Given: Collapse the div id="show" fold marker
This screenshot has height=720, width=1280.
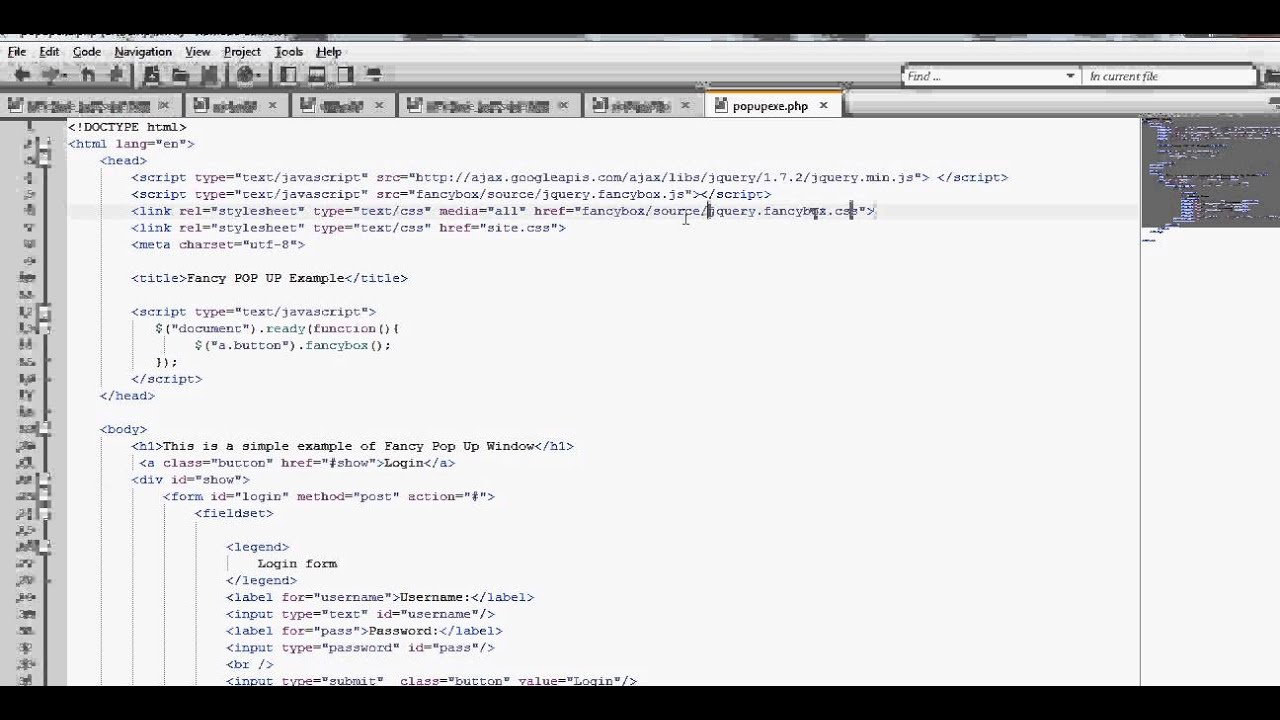Looking at the screenshot, I should point(44,480).
